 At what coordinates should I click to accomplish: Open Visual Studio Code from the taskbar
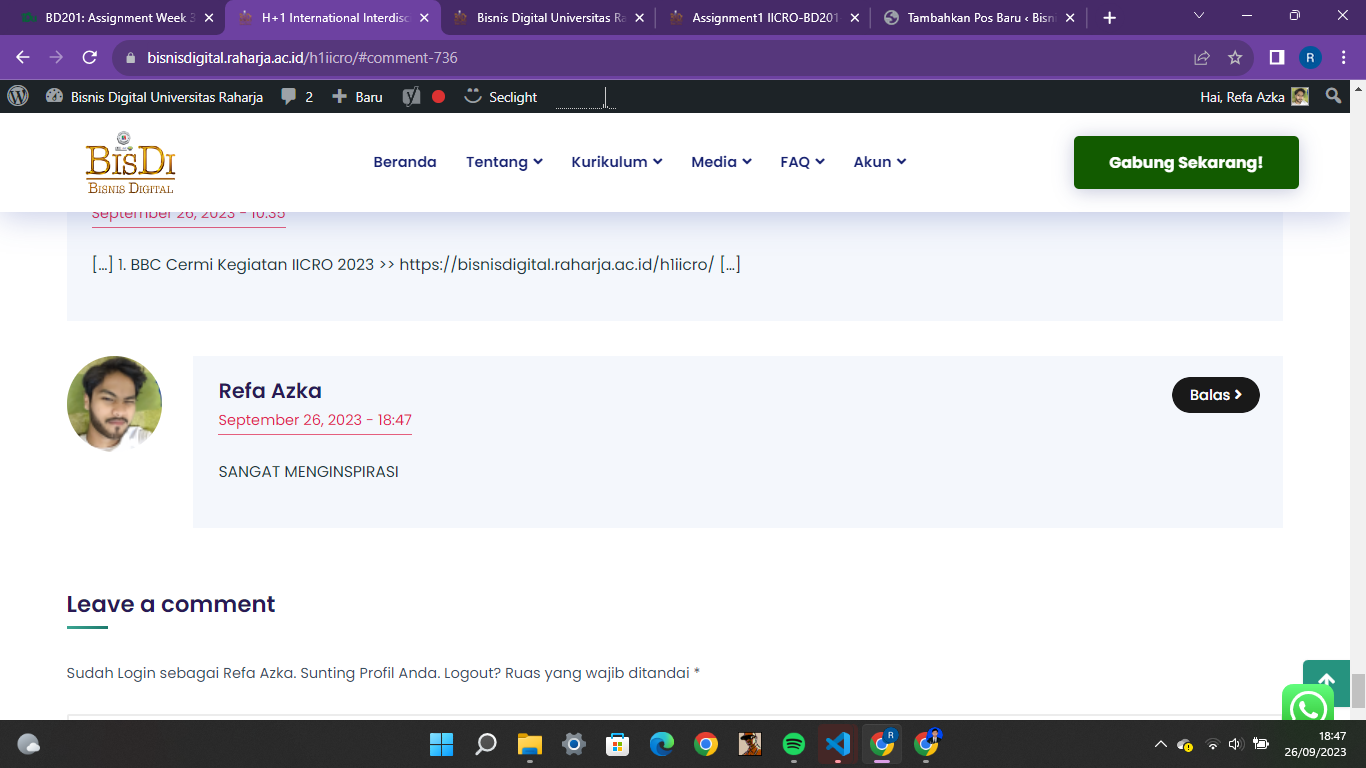[838, 744]
